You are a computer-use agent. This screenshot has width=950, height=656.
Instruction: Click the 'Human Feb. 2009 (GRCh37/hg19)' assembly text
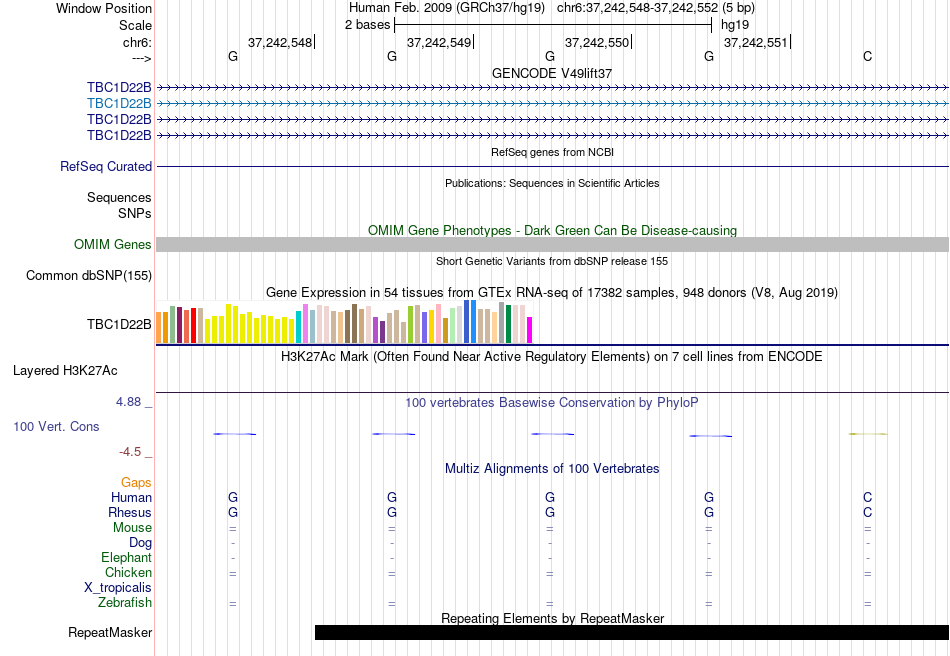[x=447, y=8]
